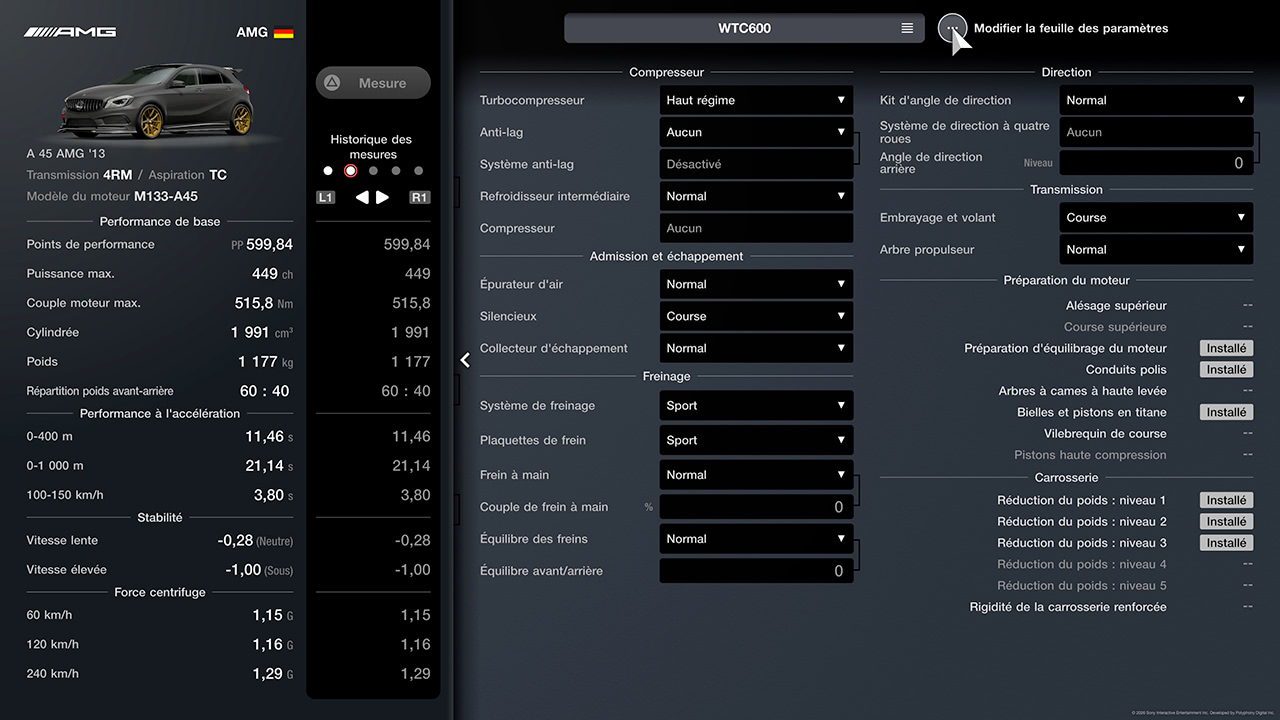Click the Angle de direction arrière value
This screenshot has height=720, width=1280.
pyautogui.click(x=1156, y=163)
